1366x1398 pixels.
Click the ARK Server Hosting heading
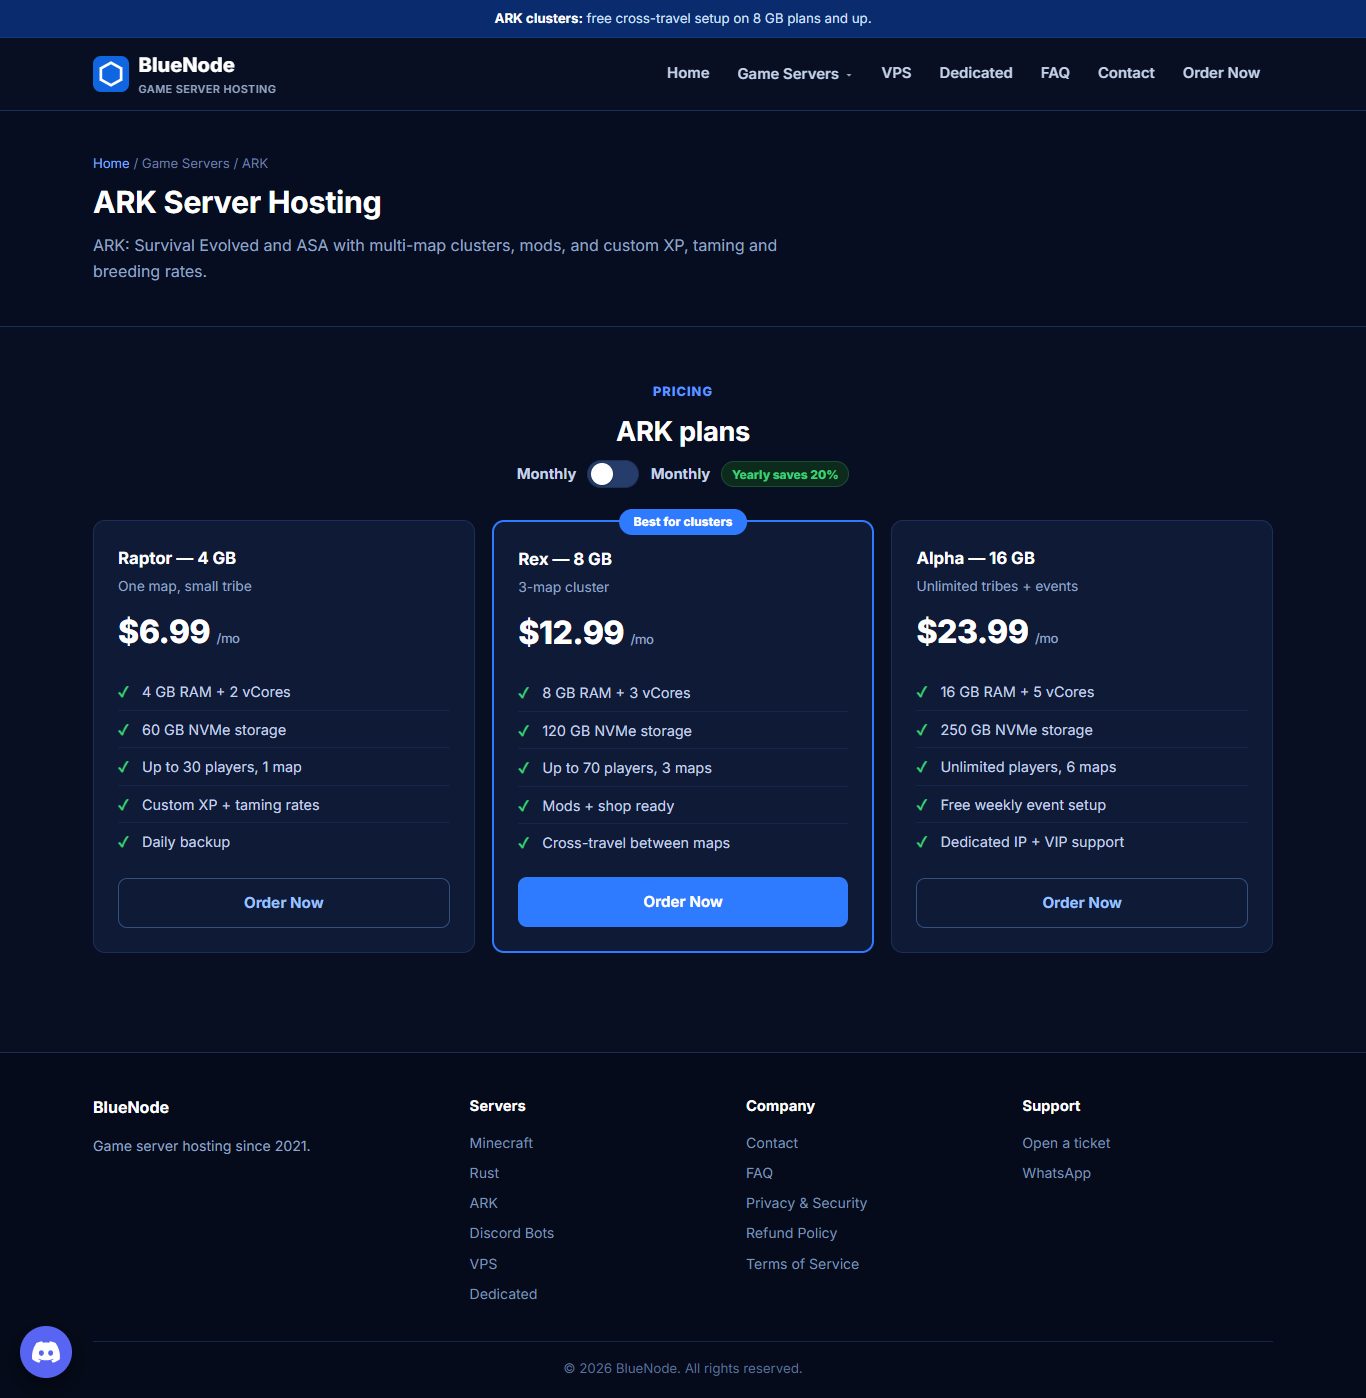point(237,202)
